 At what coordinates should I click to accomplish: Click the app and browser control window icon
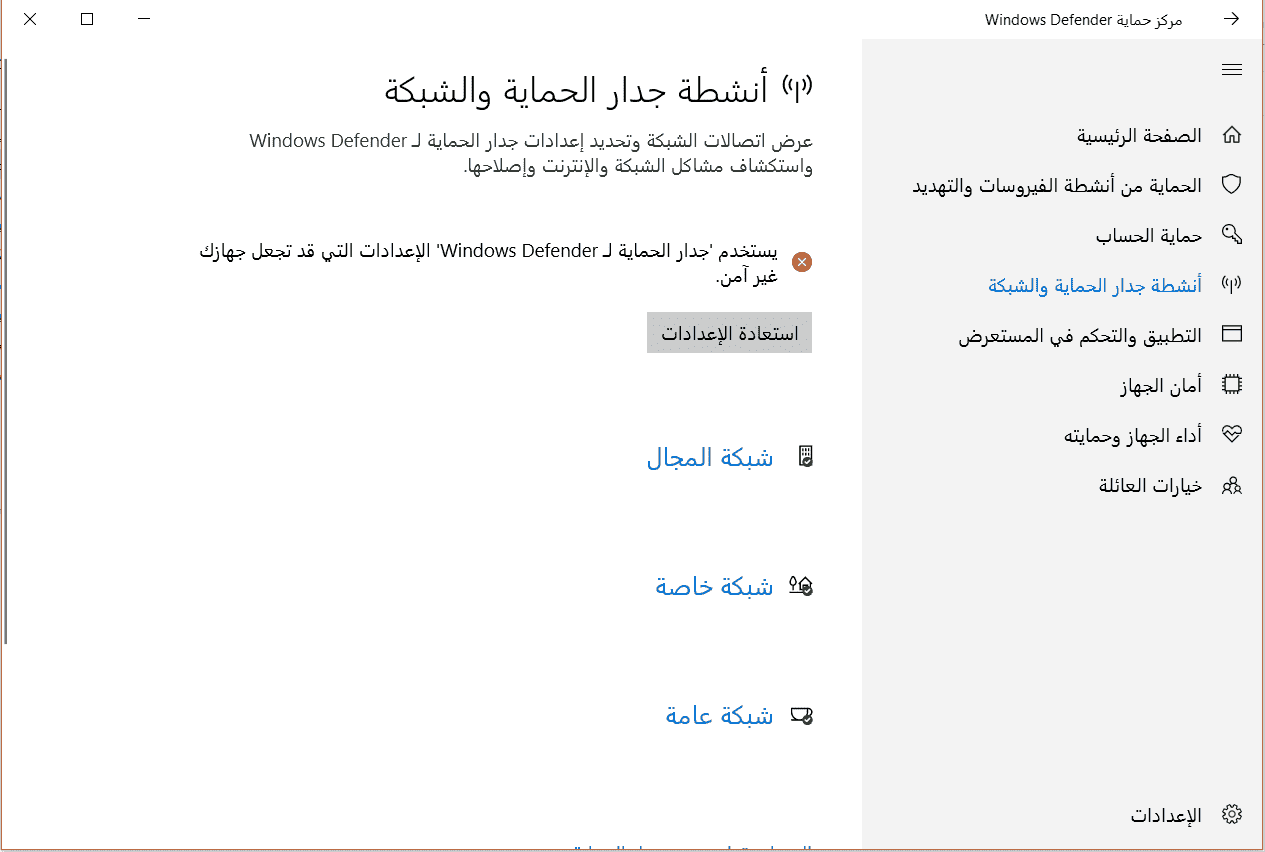click(1232, 335)
